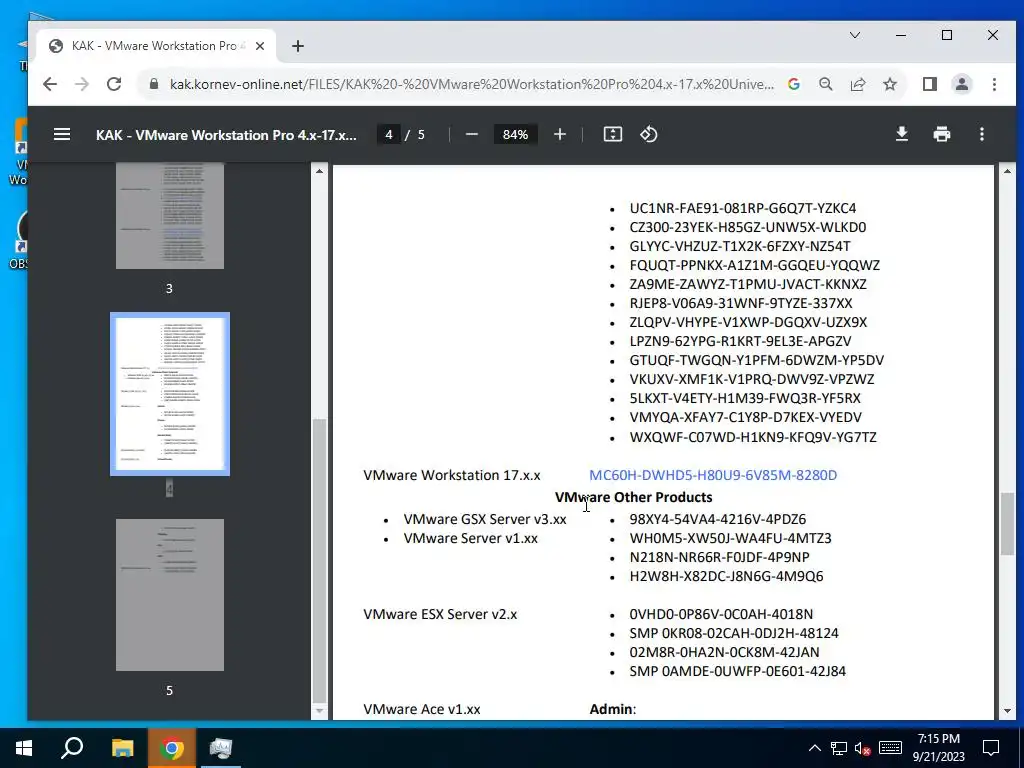This screenshot has width=1024, height=768.
Task: Open VMware app in taskbar
Action: tap(221, 748)
